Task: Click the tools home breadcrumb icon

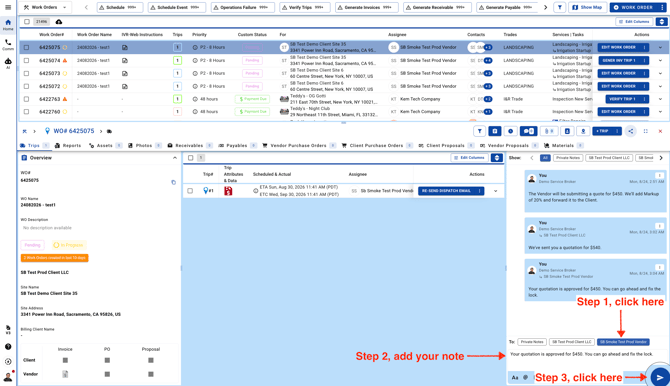Action: point(25,131)
